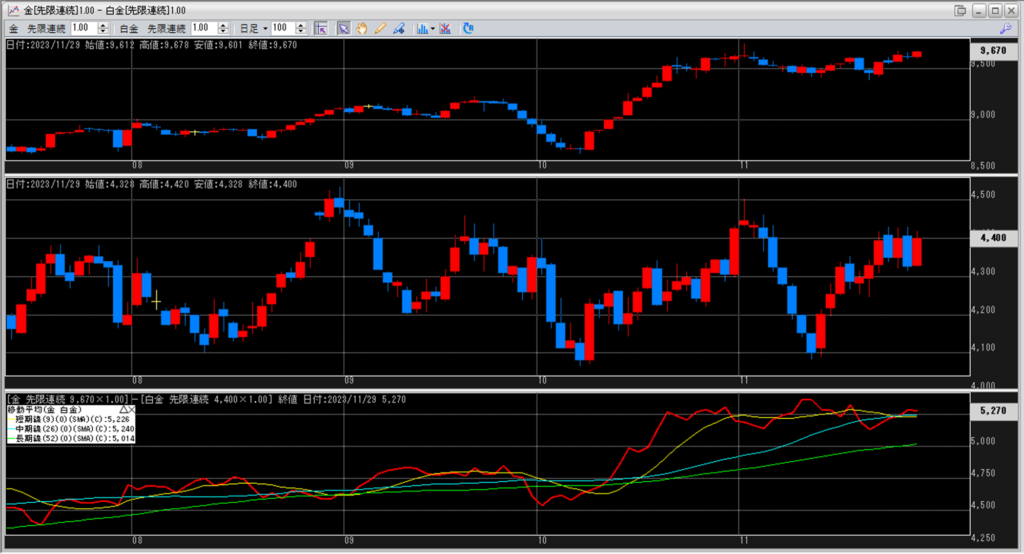1024x554 pixels.
Task: Select the arrow pointer cursor tool
Action: point(343,28)
